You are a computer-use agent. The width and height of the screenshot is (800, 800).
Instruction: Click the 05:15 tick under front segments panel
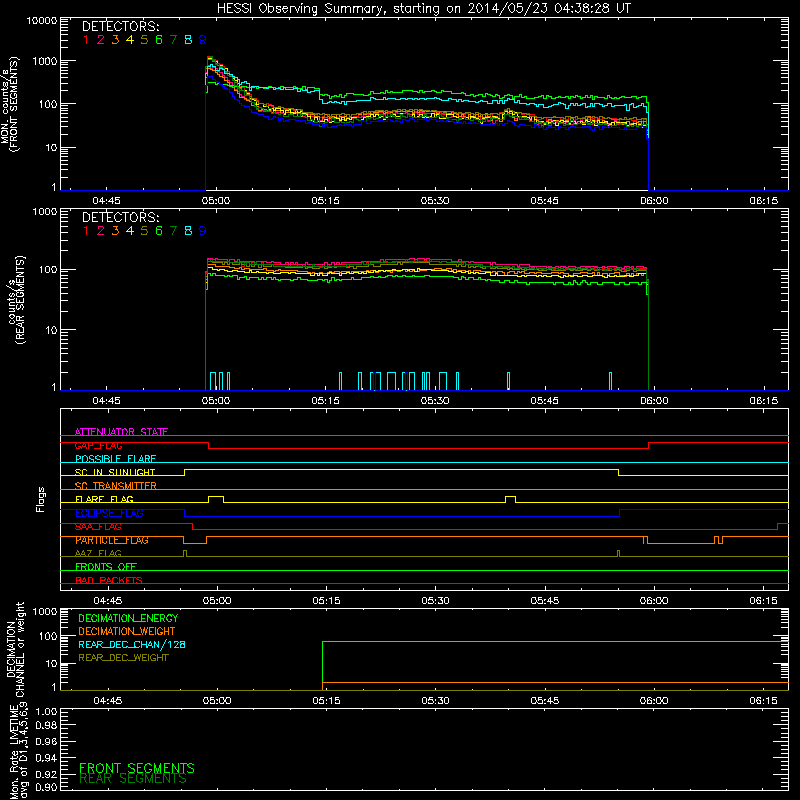[326, 201]
